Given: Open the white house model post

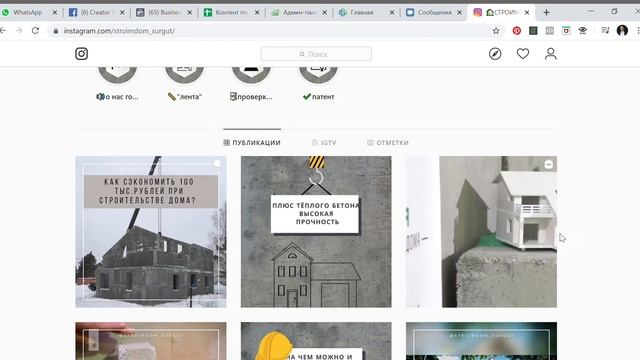Looking at the screenshot, I should coord(481,231).
